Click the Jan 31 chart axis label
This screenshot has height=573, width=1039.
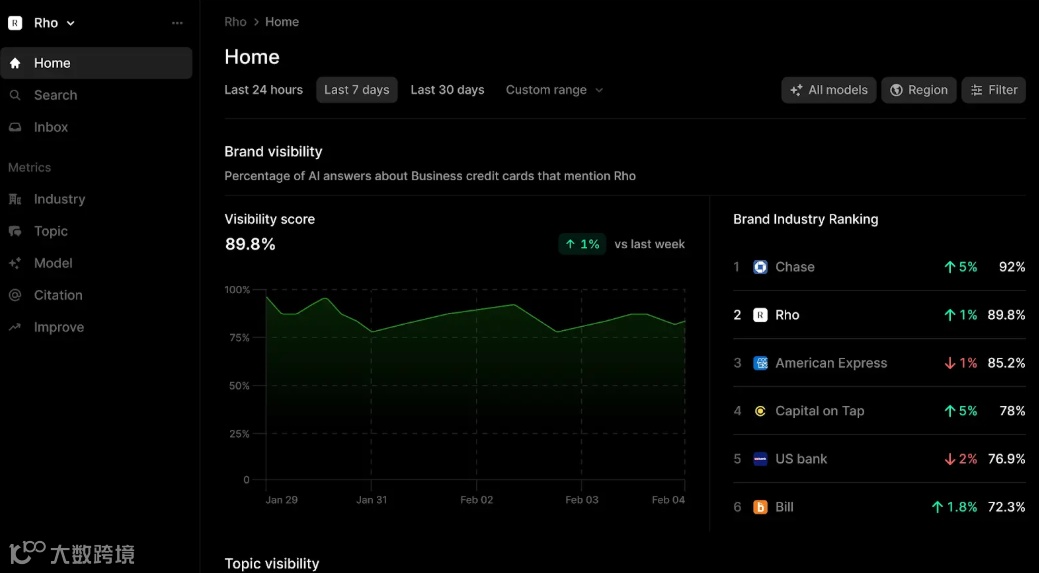[371, 500]
